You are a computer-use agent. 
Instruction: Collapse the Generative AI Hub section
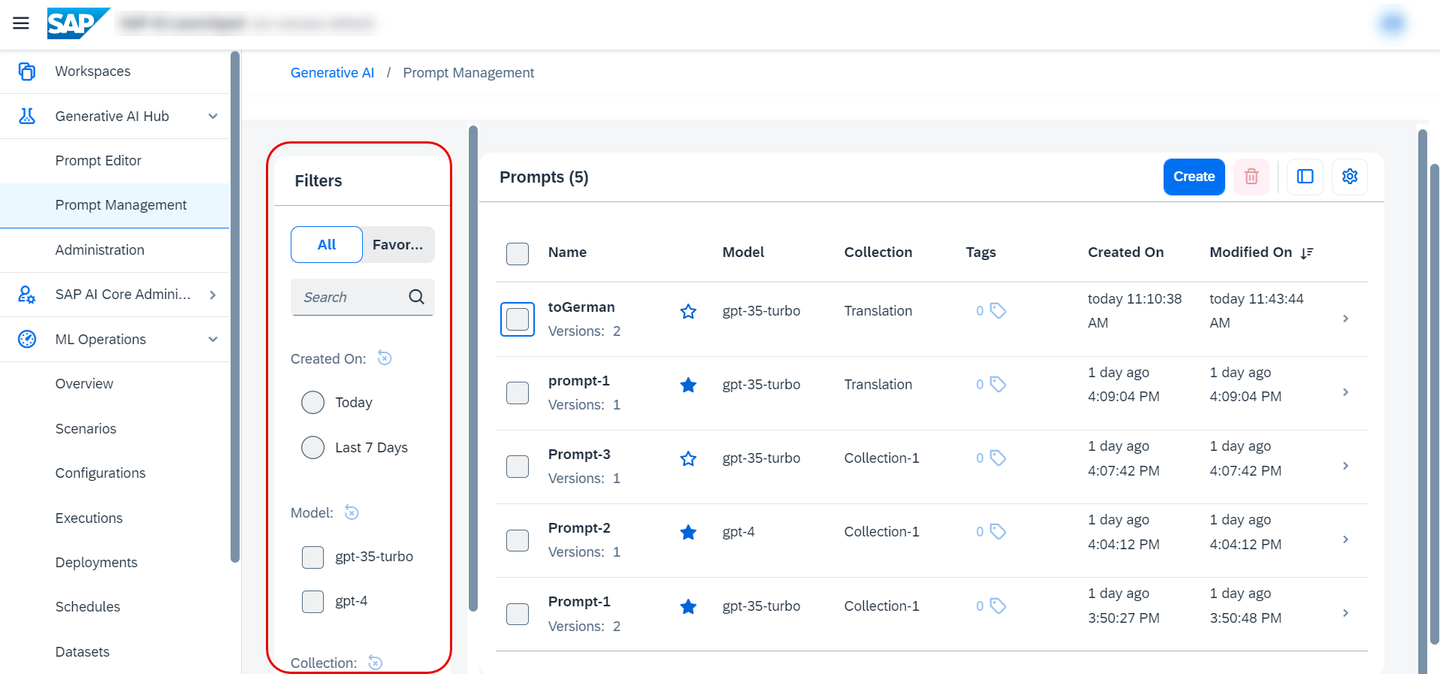coord(213,116)
